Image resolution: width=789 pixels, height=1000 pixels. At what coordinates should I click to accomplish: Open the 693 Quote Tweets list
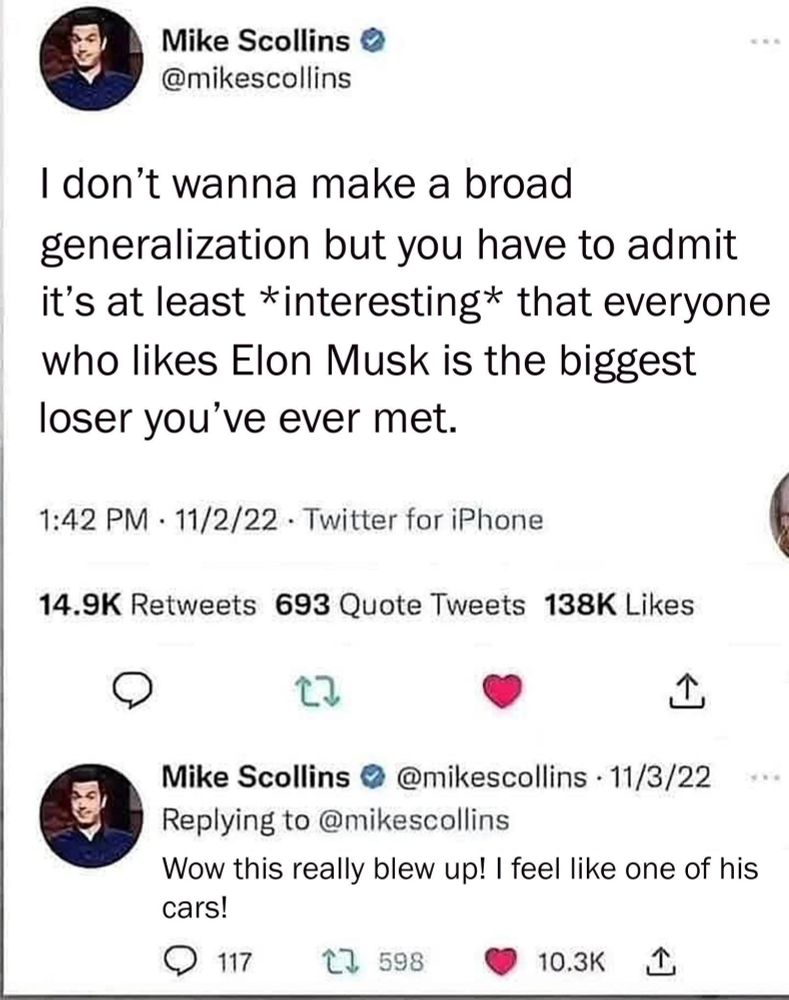pyautogui.click(x=400, y=604)
